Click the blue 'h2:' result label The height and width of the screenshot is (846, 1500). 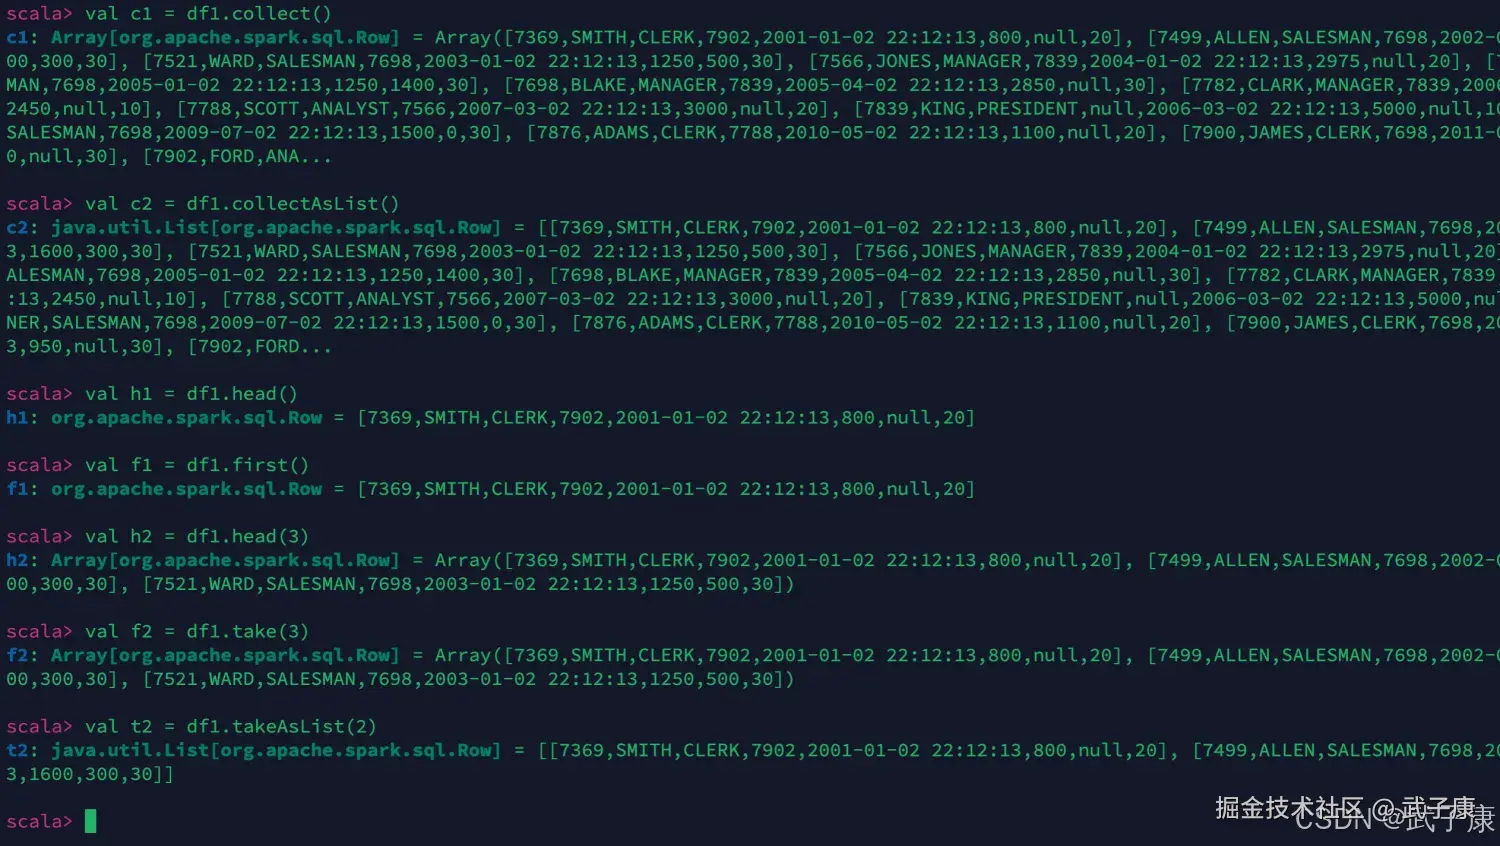[x=22, y=561]
